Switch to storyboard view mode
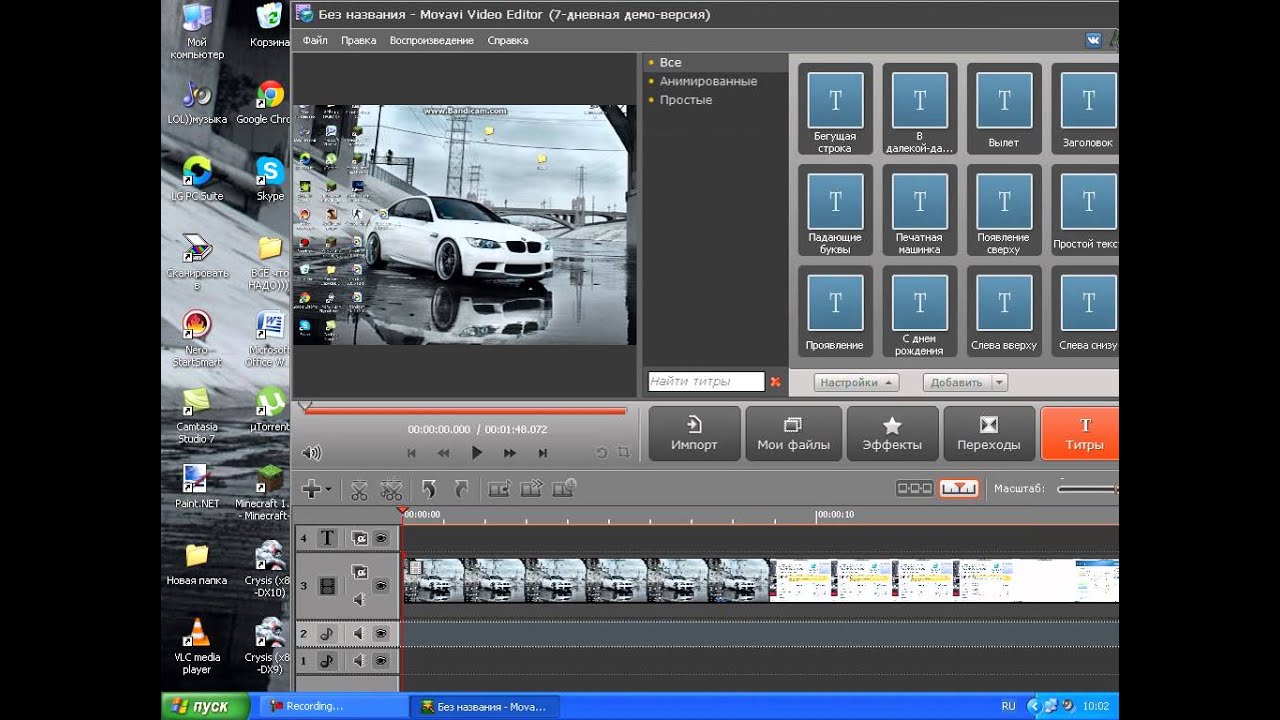The width and height of the screenshot is (1280, 720). click(x=914, y=488)
